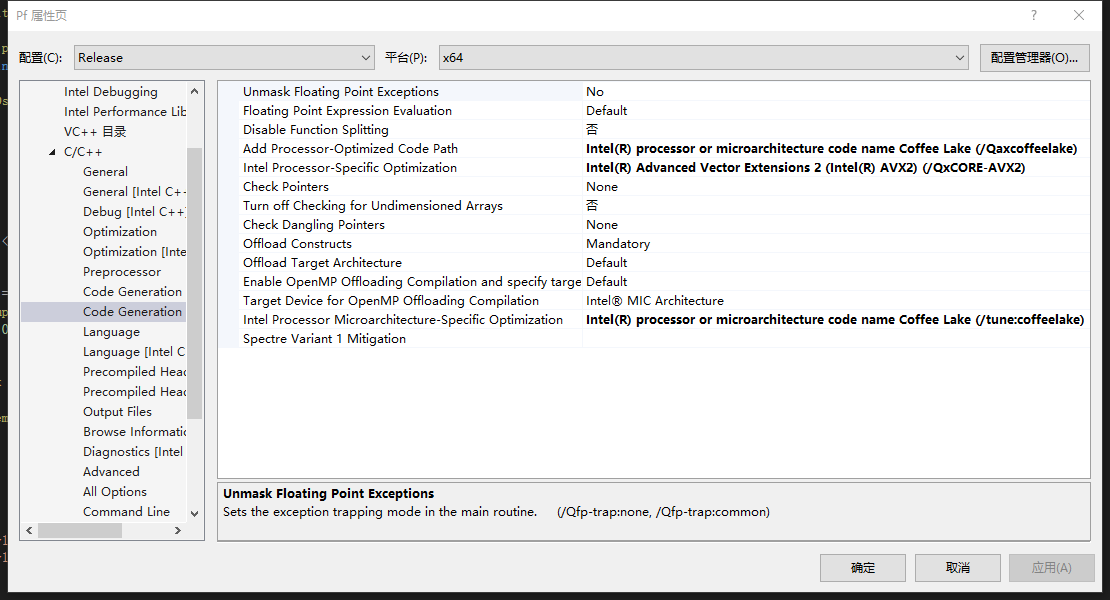Select Check Pointers property row
Screen dimensions: 1110x600
286,187
